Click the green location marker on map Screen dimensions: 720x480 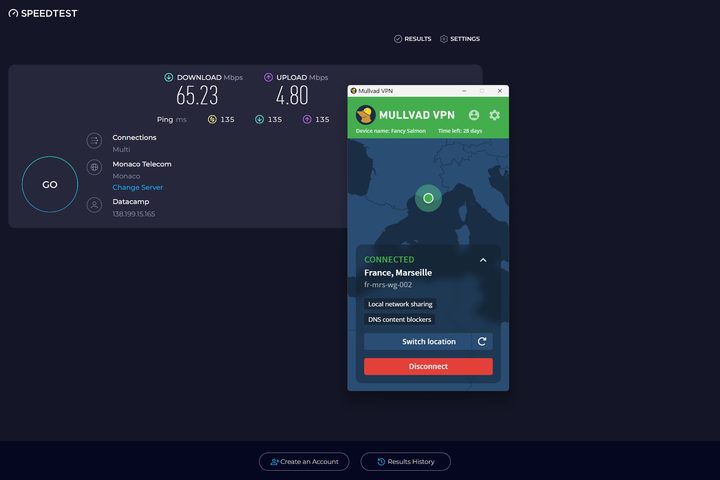(428, 198)
